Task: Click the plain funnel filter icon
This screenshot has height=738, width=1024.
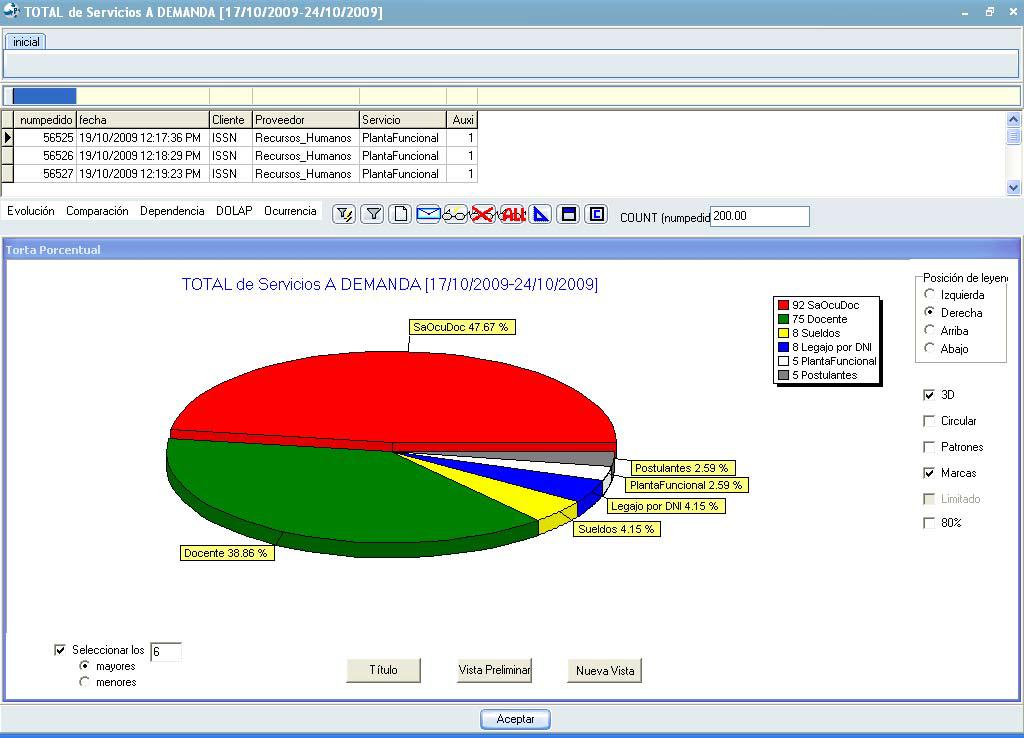Action: [372, 214]
